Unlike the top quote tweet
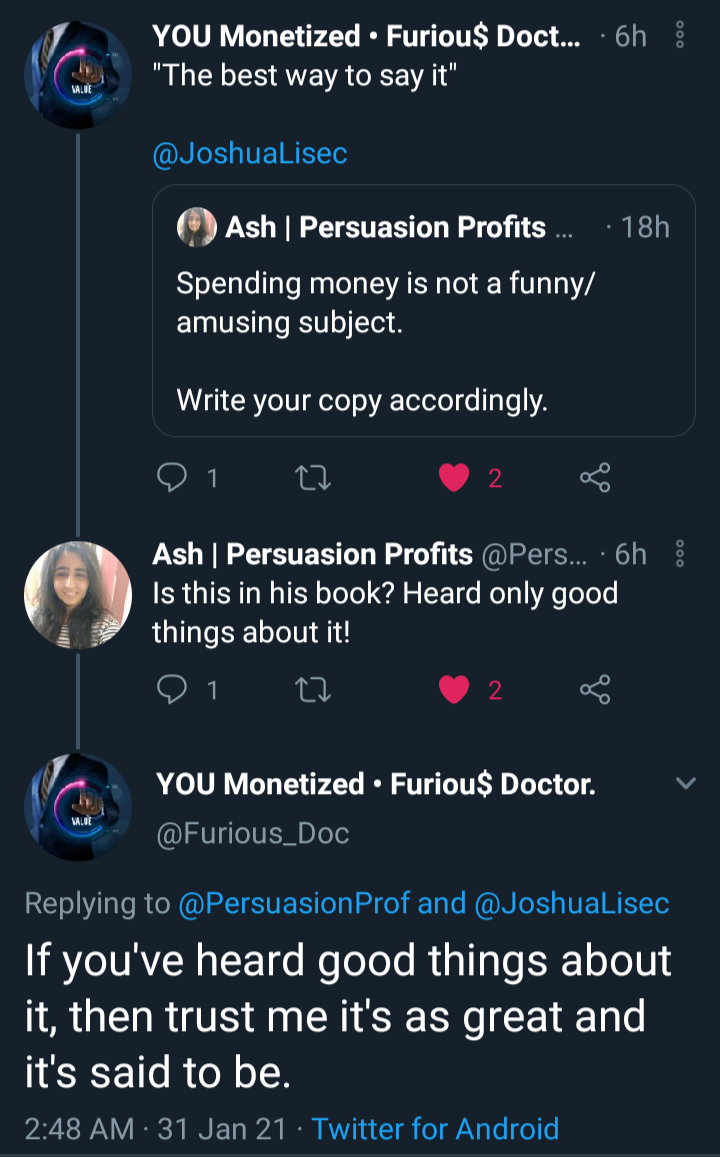This screenshot has height=1157, width=720. coord(455,479)
